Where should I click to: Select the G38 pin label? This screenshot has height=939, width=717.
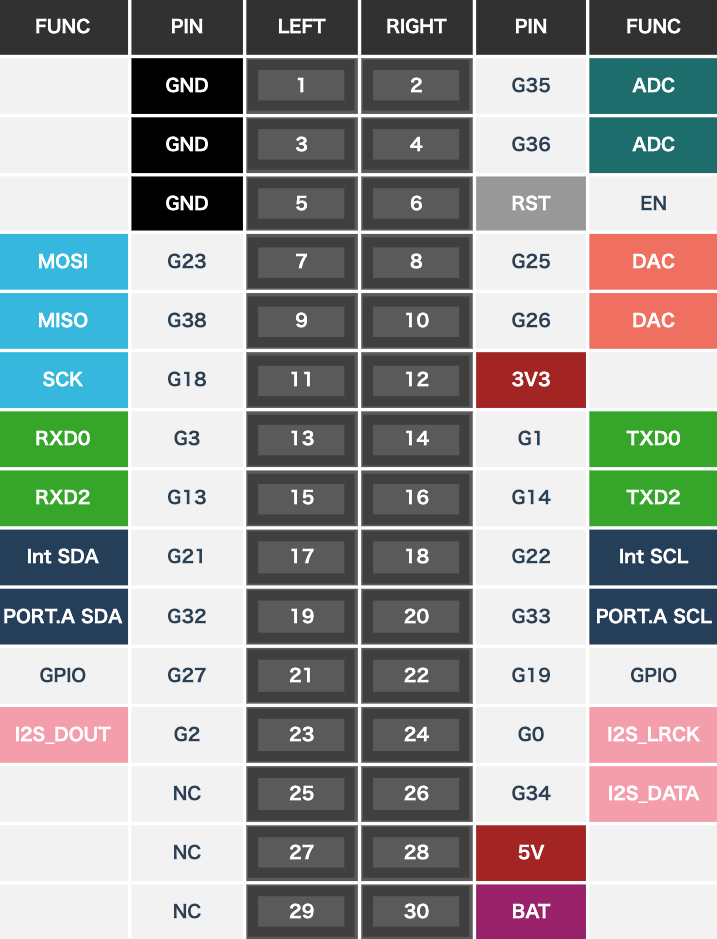(186, 321)
